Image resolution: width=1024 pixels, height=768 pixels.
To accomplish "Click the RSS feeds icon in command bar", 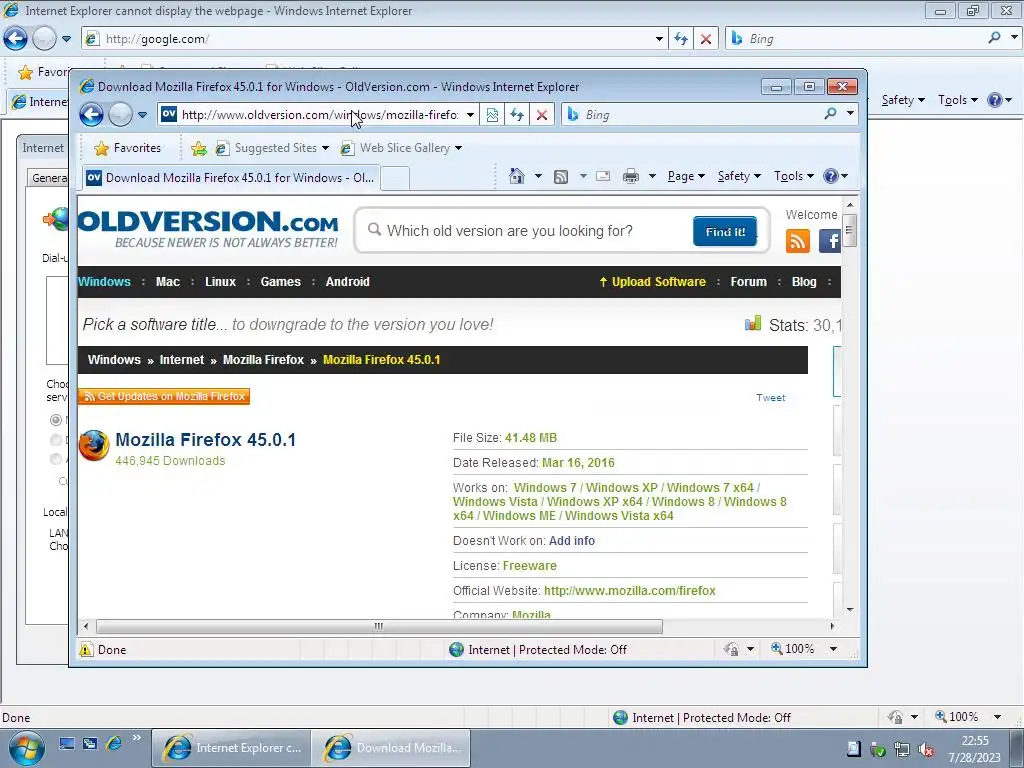I will (x=561, y=176).
